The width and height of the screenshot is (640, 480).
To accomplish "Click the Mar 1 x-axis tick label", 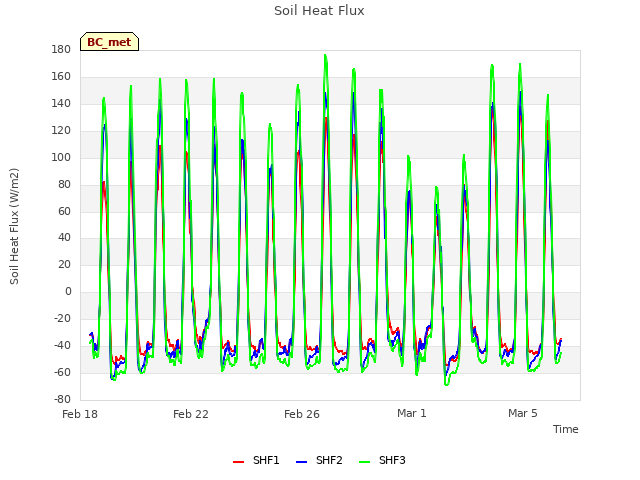I will (412, 413).
